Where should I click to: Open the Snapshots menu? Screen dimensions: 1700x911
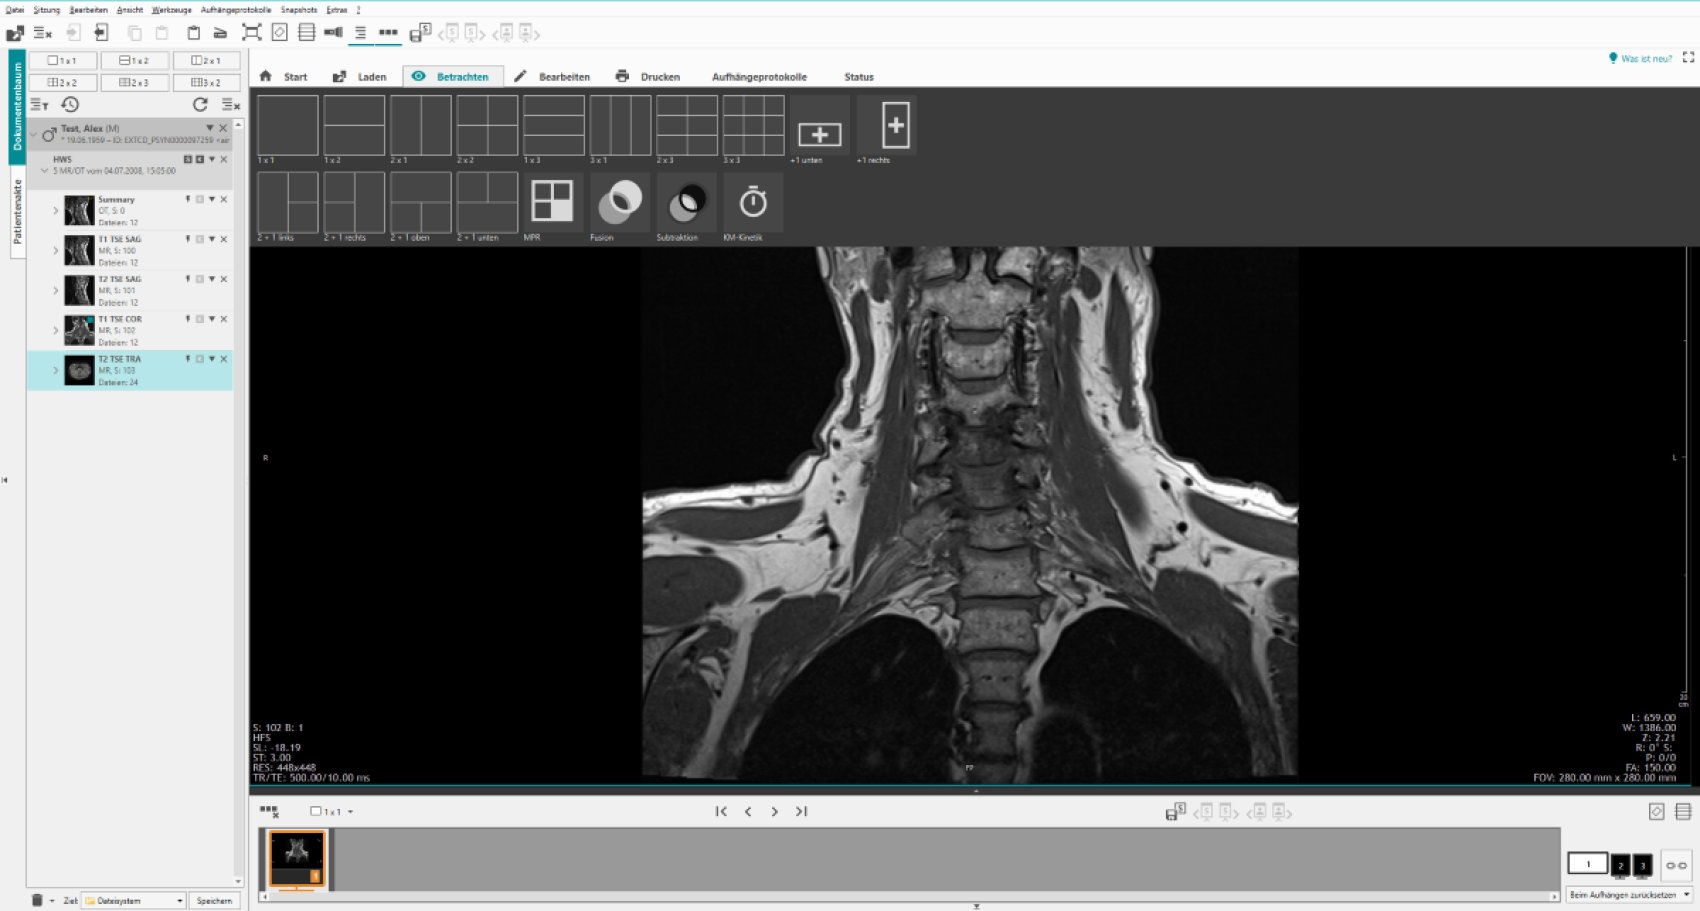[x=298, y=10]
